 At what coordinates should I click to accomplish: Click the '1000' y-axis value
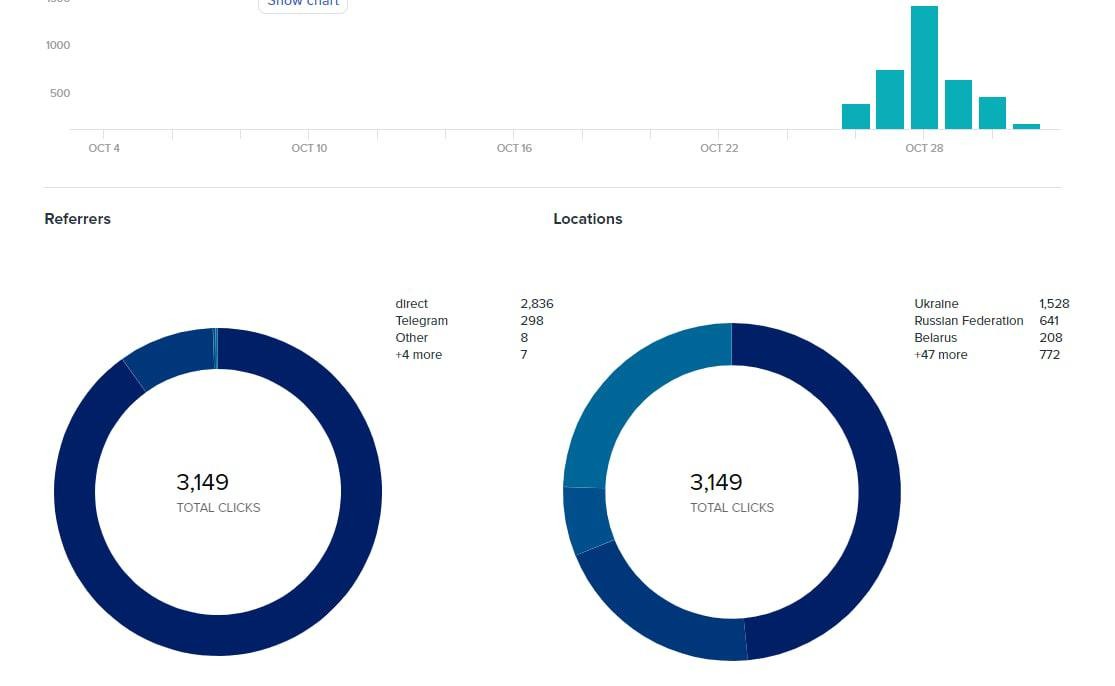(58, 45)
